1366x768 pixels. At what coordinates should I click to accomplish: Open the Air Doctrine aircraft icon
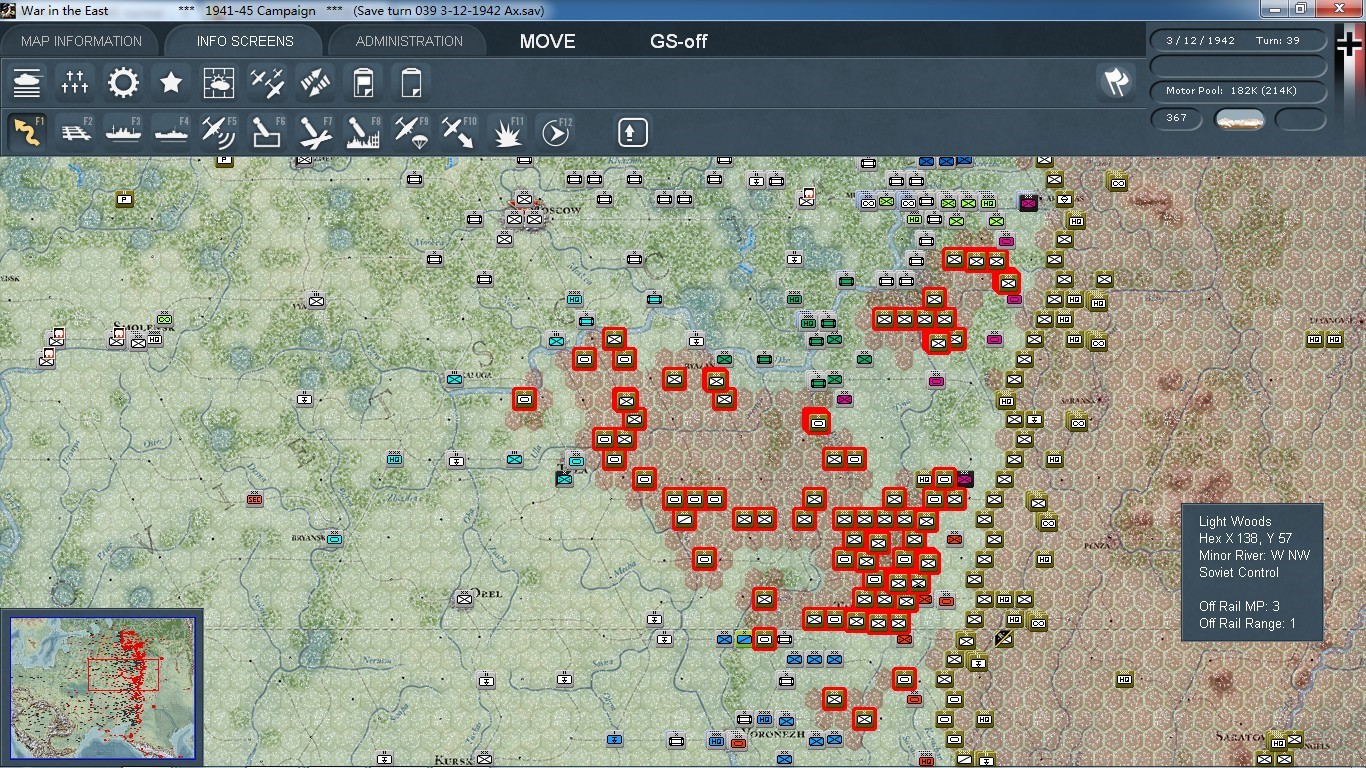tap(267, 82)
